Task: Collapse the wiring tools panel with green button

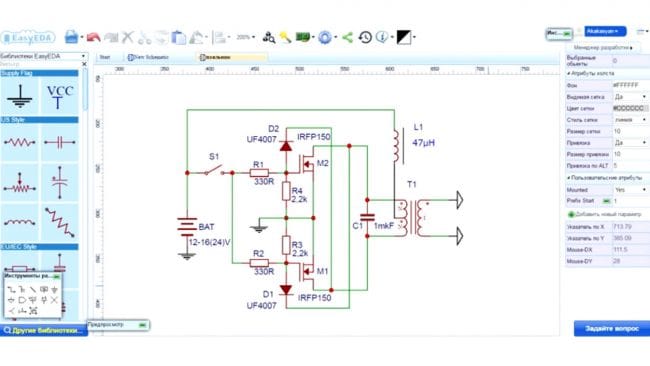Action: [x=57, y=276]
